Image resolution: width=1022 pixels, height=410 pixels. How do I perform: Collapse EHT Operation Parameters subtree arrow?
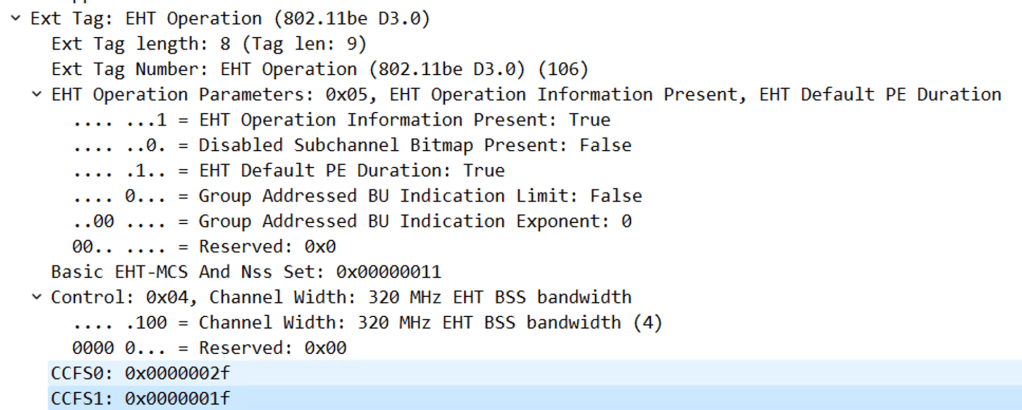(x=38, y=95)
